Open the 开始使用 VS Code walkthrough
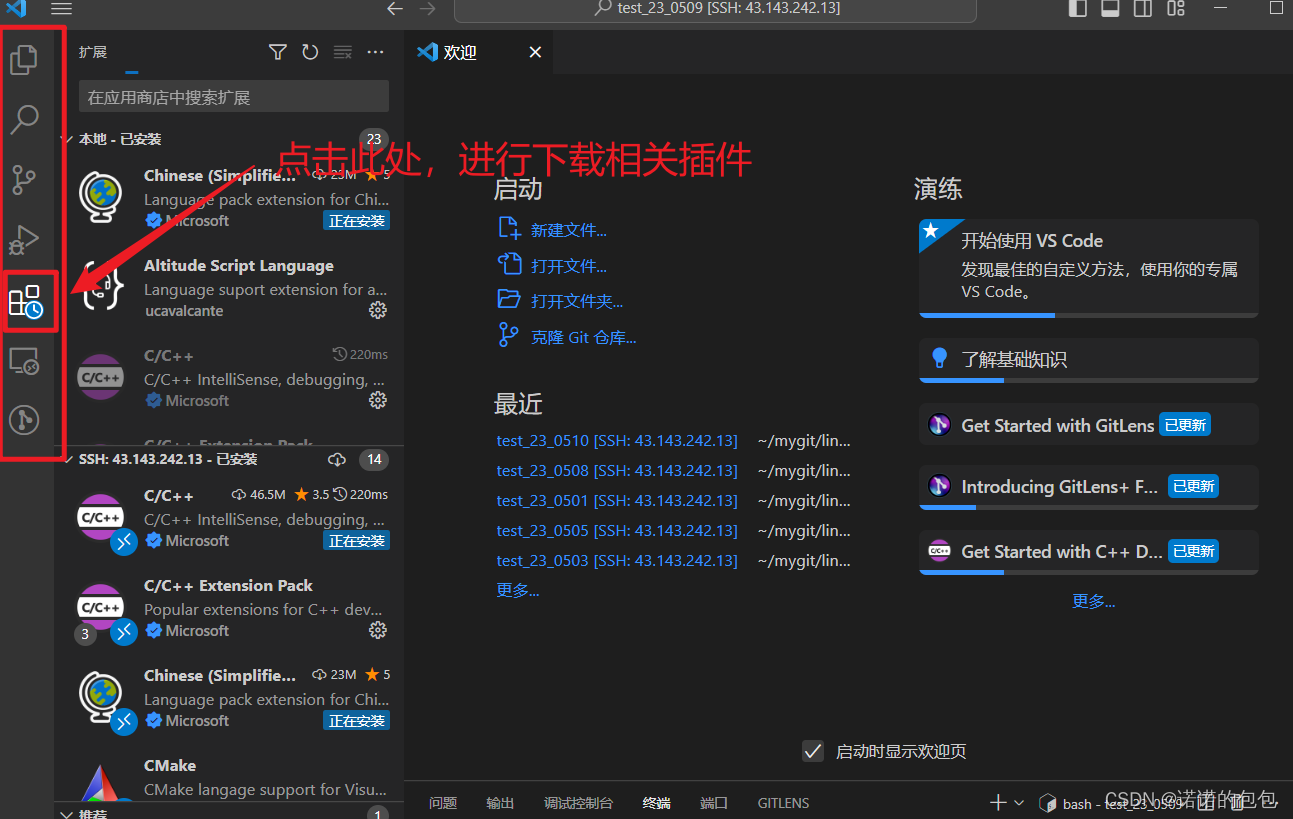 (1088, 268)
